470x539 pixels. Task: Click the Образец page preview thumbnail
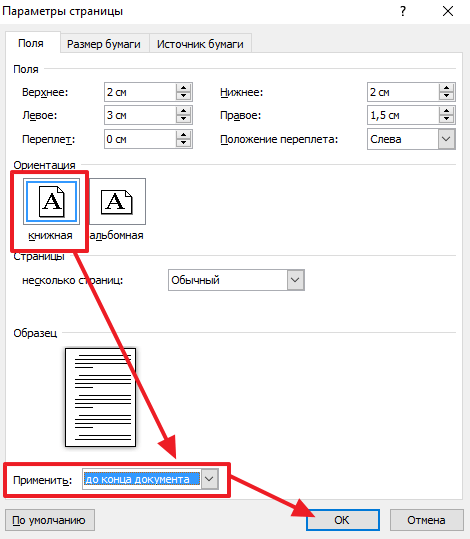click(x=100, y=397)
